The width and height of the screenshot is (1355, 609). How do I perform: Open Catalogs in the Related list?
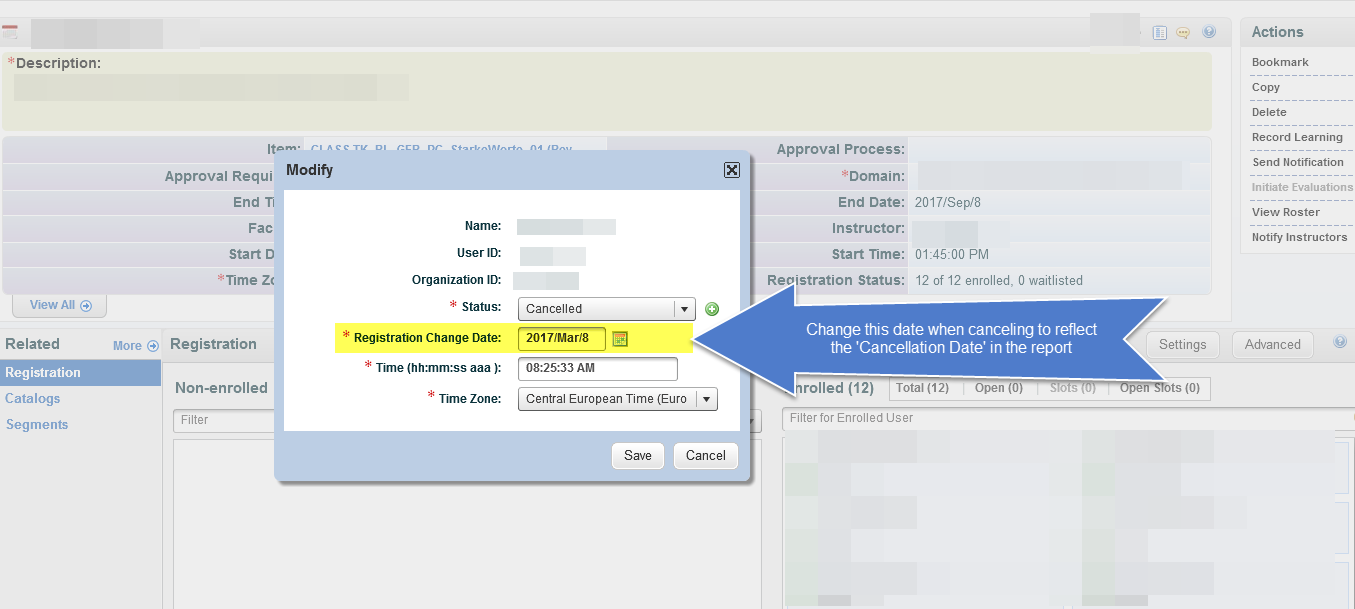click(33, 399)
